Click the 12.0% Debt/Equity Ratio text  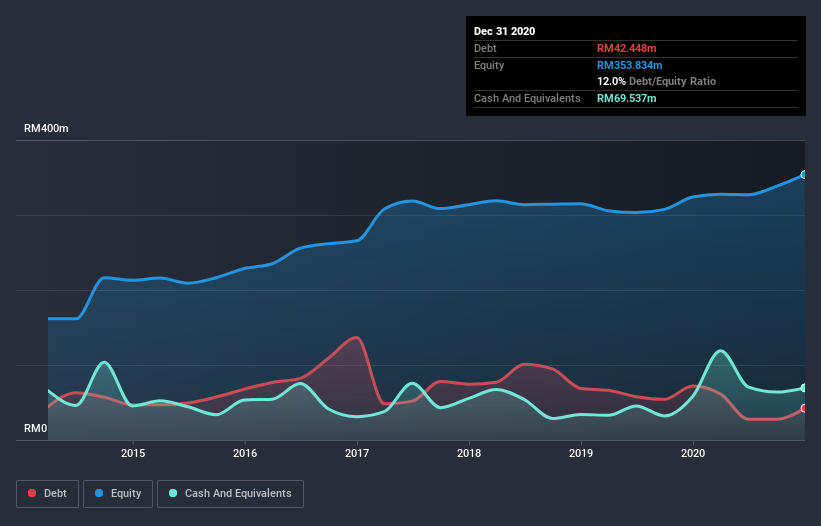tap(656, 82)
